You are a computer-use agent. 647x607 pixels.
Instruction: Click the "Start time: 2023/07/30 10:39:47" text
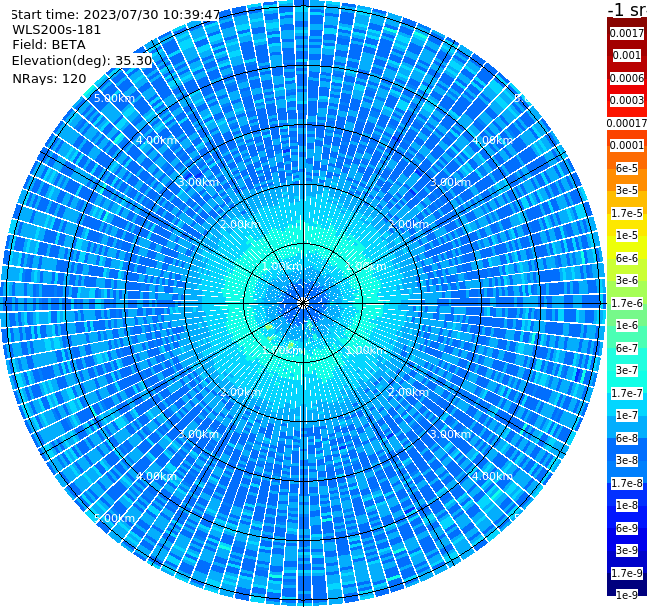[x=116, y=14]
